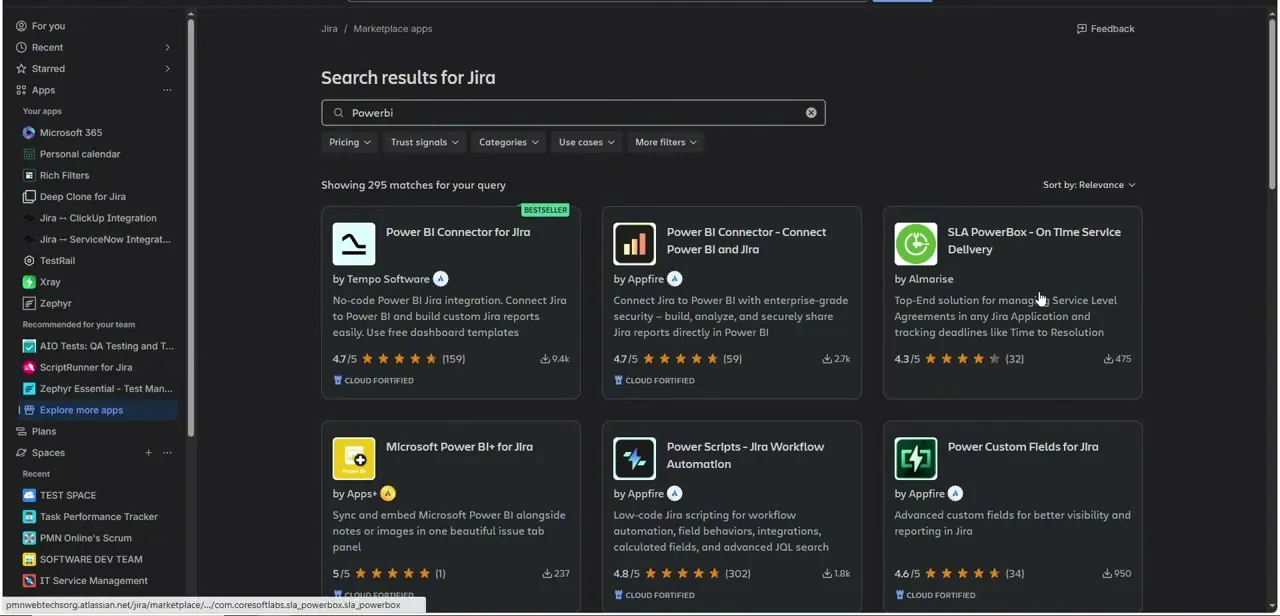Click SLA PowerBox app logo
The image size is (1280, 616).
pyautogui.click(x=916, y=244)
